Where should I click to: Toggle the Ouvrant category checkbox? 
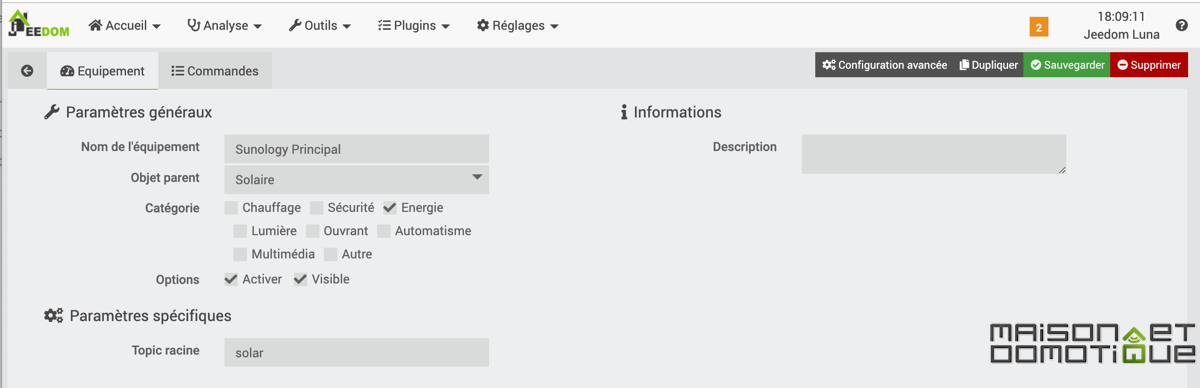tap(313, 231)
